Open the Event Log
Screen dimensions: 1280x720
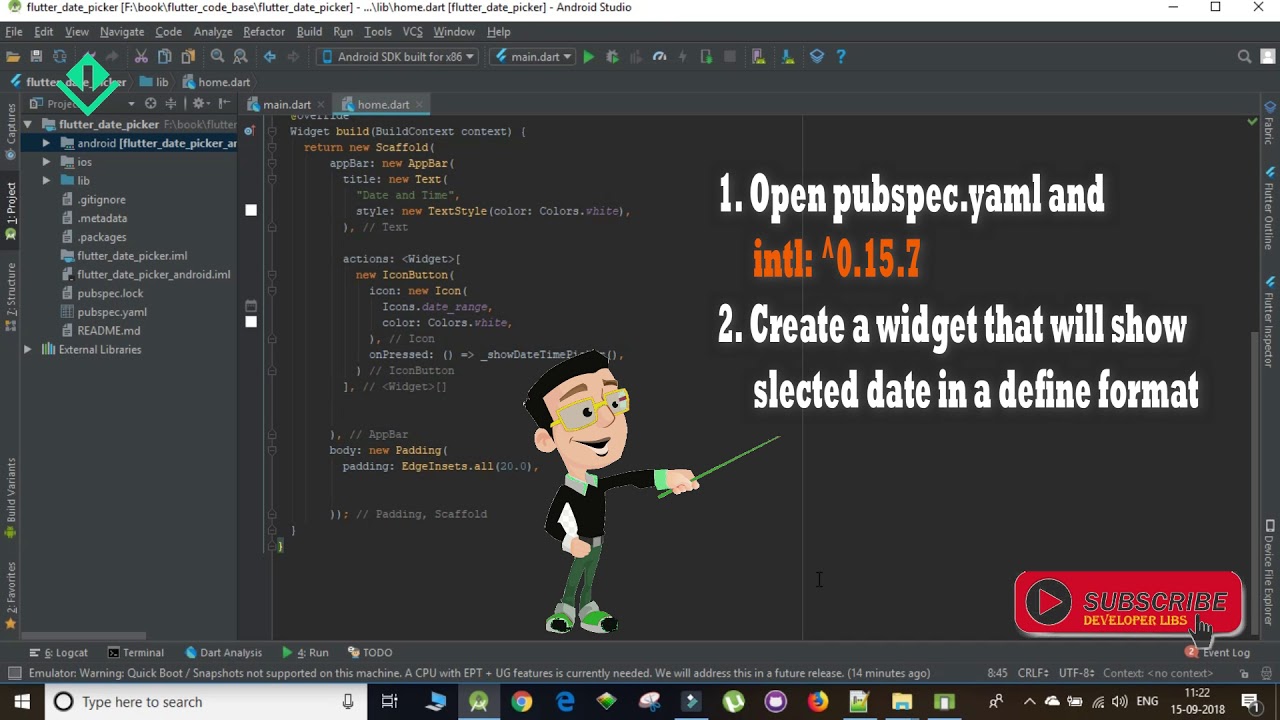[1218, 653]
